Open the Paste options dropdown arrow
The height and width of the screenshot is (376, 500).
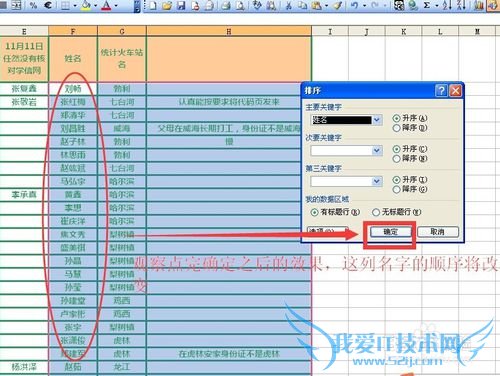pos(326,5)
